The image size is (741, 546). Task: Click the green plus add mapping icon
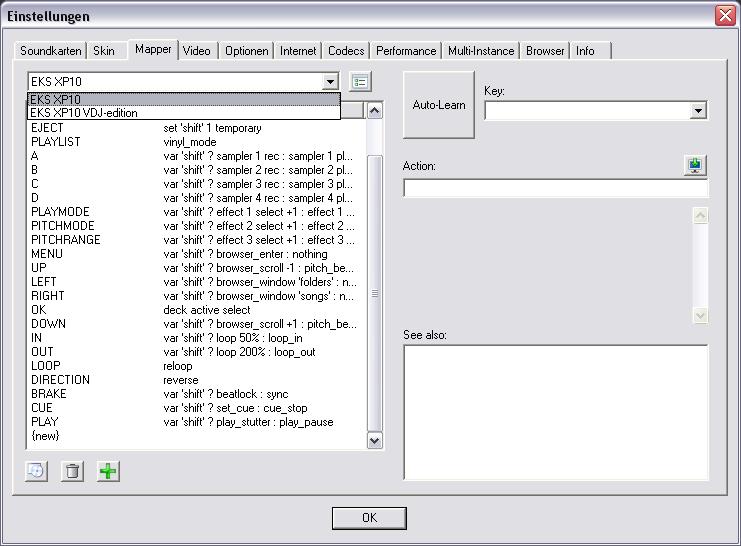pyautogui.click(x=108, y=471)
